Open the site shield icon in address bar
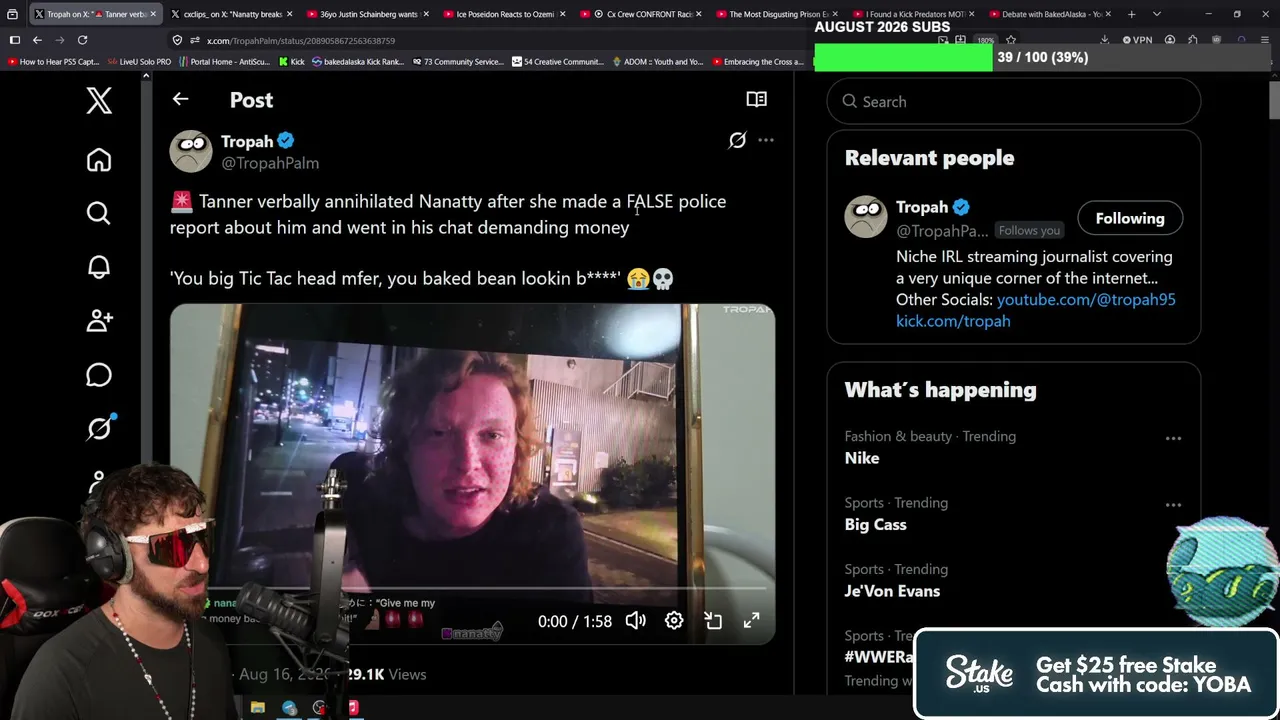1280x720 pixels. [x=177, y=40]
